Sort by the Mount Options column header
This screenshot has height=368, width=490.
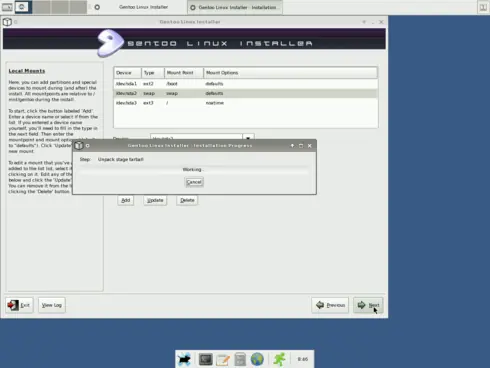click(x=290, y=73)
